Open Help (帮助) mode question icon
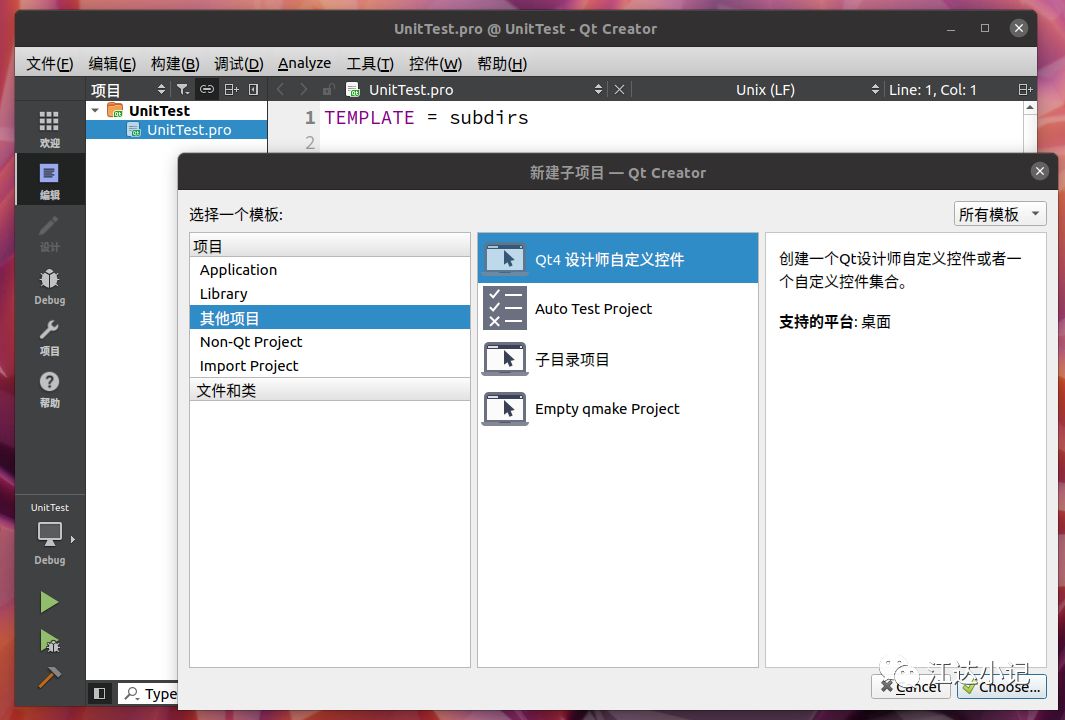 click(x=50, y=390)
